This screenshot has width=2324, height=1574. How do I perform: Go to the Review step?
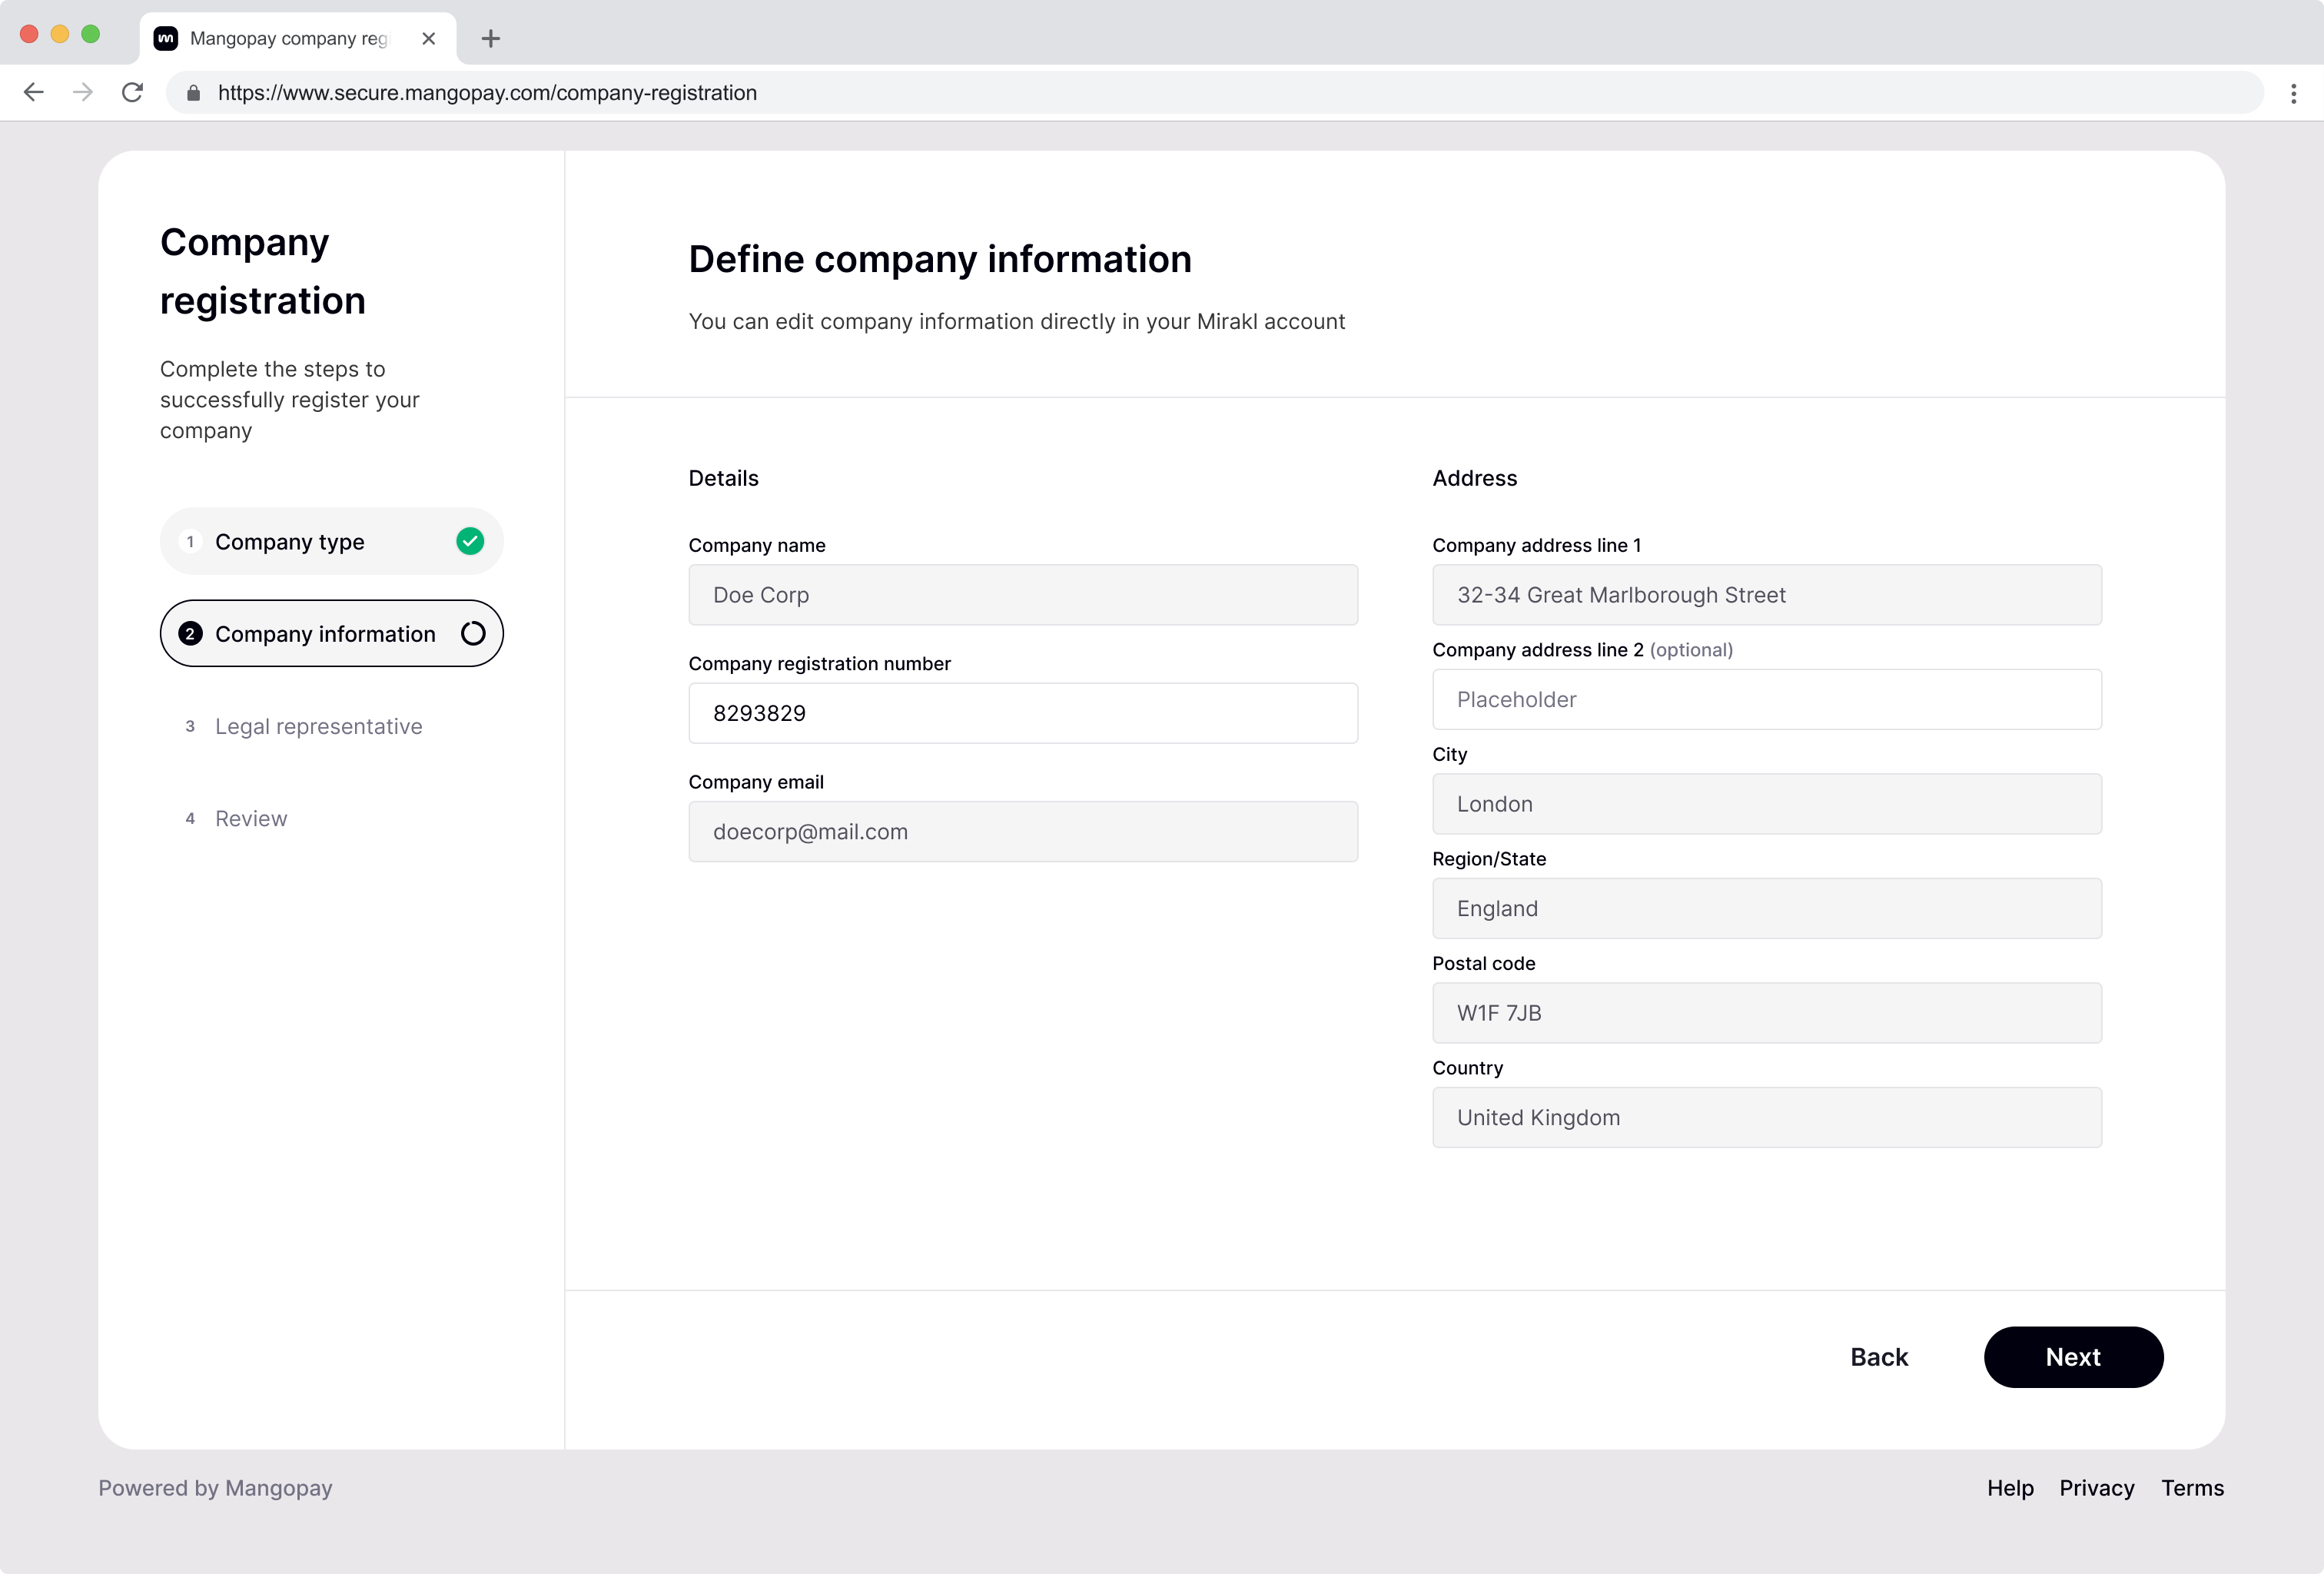coord(251,818)
